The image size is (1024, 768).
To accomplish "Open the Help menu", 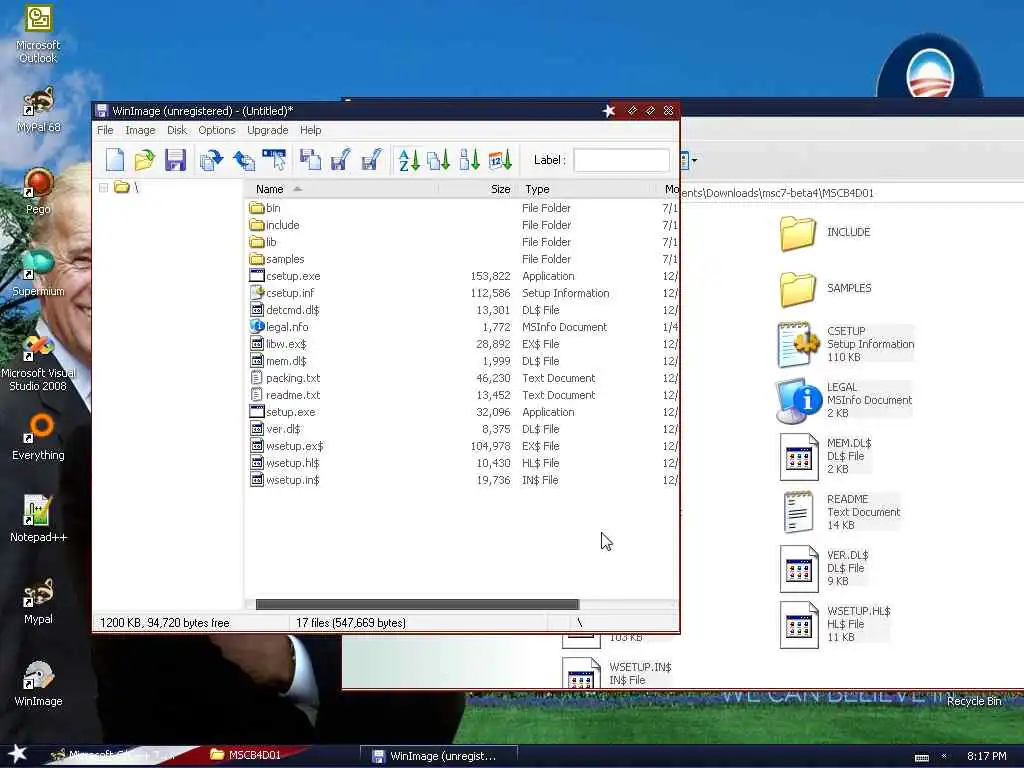I will [x=310, y=130].
